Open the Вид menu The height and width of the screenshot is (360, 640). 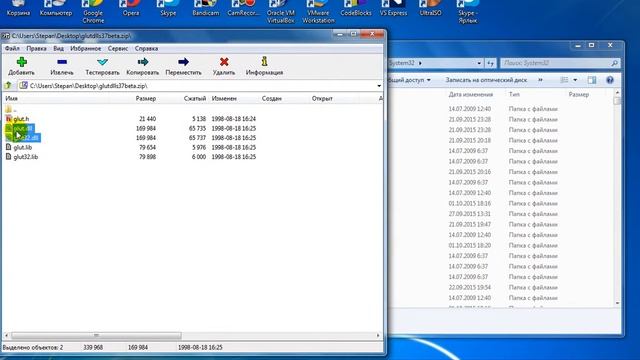pyautogui.click(x=58, y=49)
